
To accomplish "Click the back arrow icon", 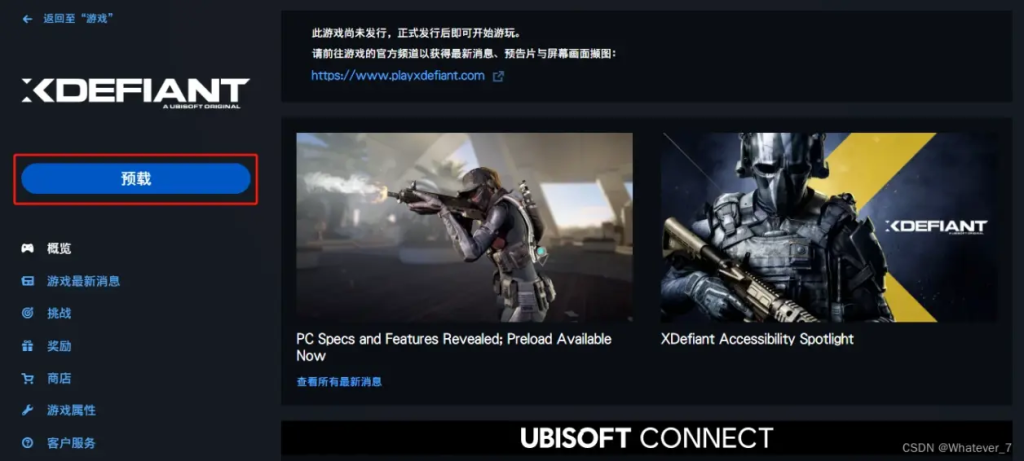I will pos(27,19).
